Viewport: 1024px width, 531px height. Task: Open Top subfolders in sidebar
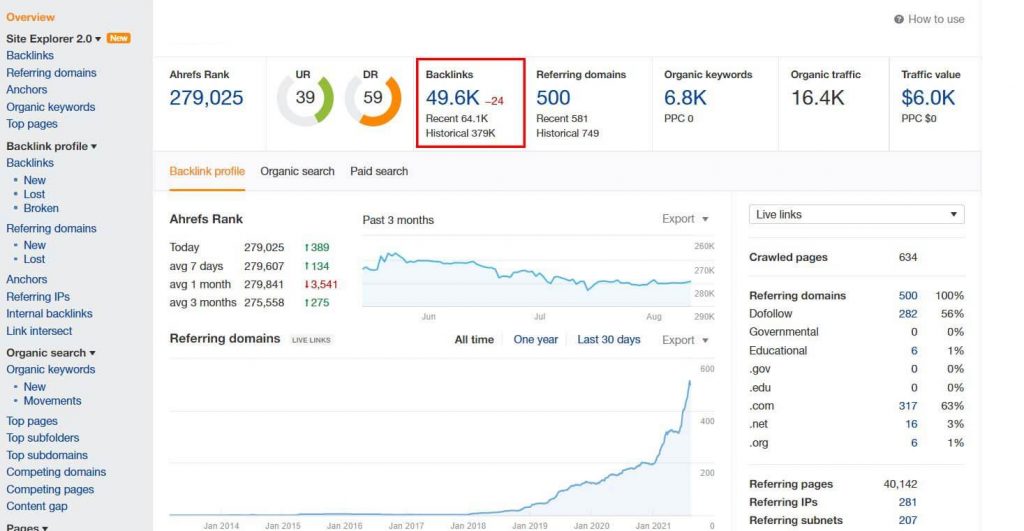42,438
